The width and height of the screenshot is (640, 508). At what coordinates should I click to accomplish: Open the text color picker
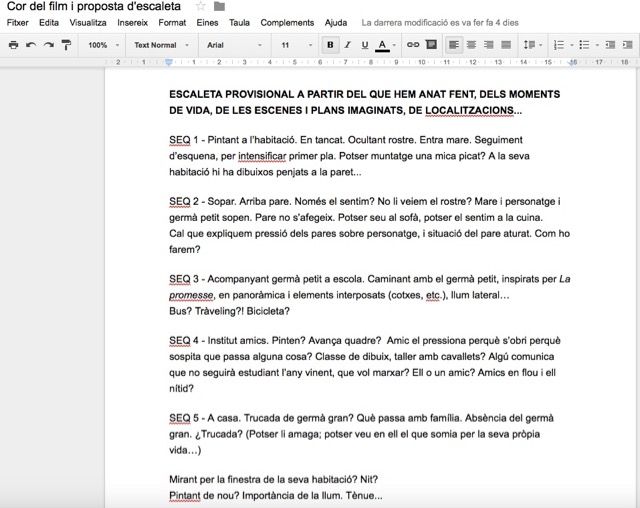[382, 45]
